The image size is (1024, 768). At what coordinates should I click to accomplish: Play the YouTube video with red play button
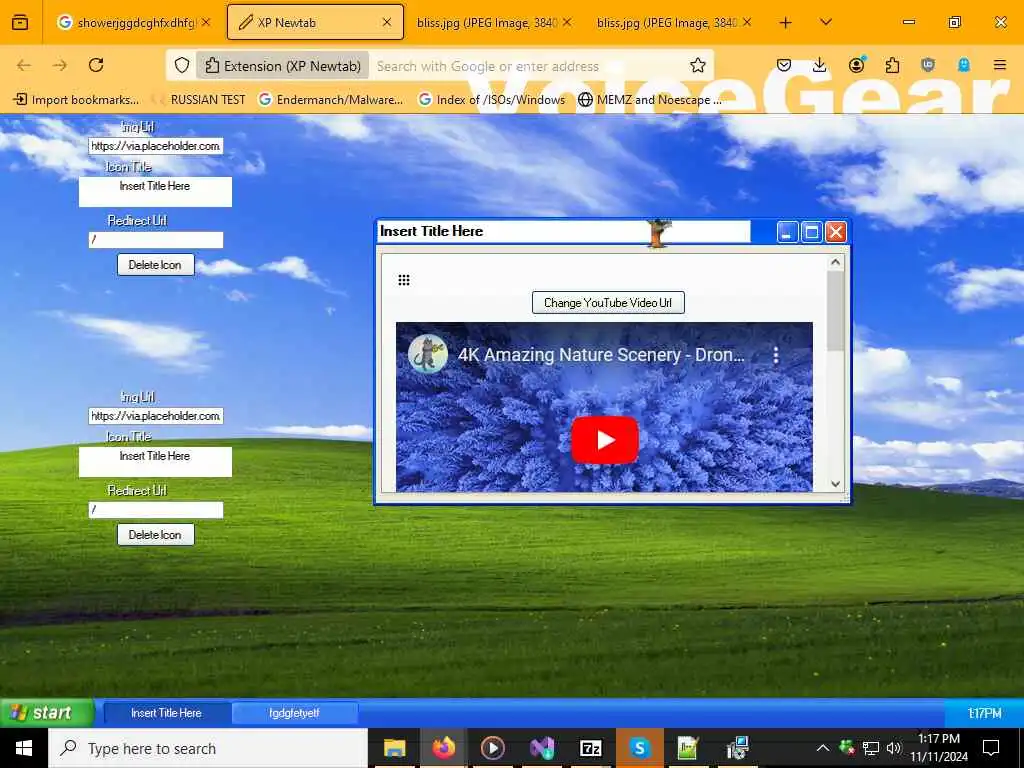(x=605, y=440)
